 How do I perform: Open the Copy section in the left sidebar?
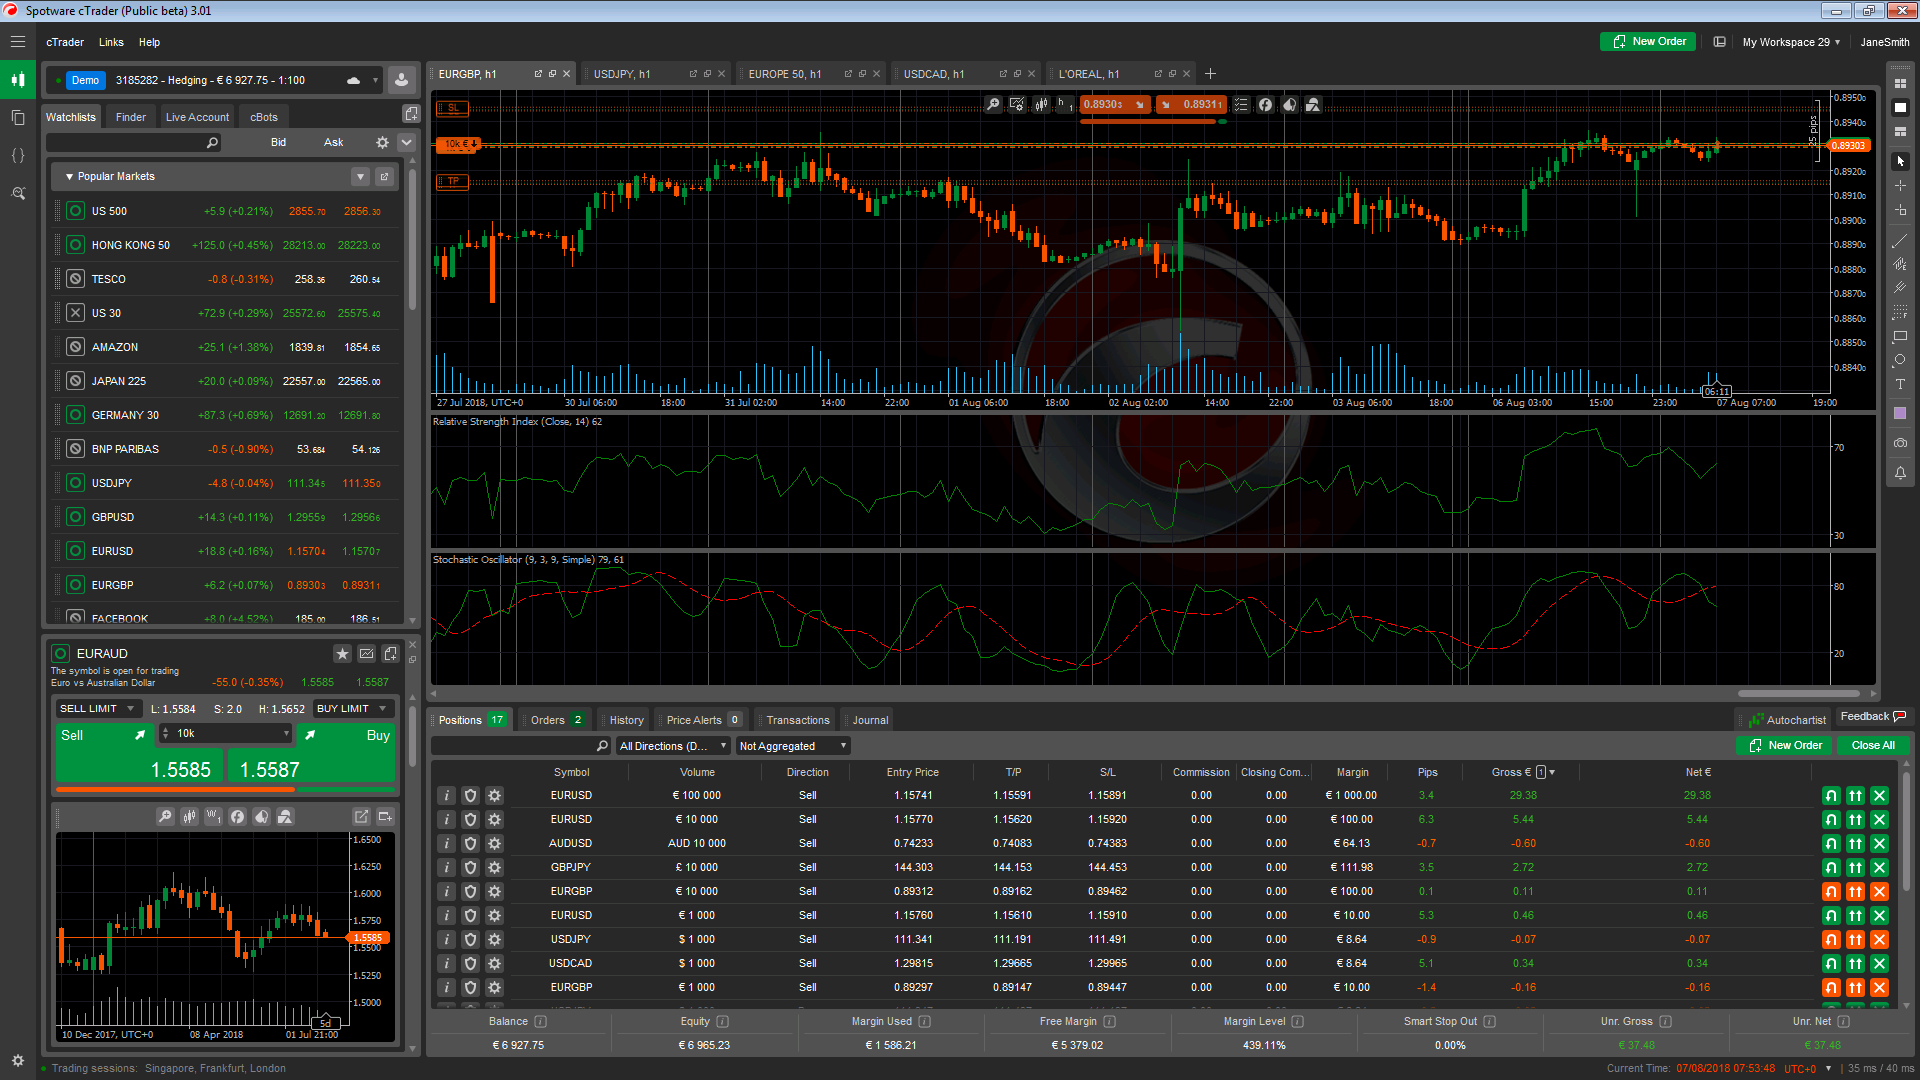click(x=18, y=117)
